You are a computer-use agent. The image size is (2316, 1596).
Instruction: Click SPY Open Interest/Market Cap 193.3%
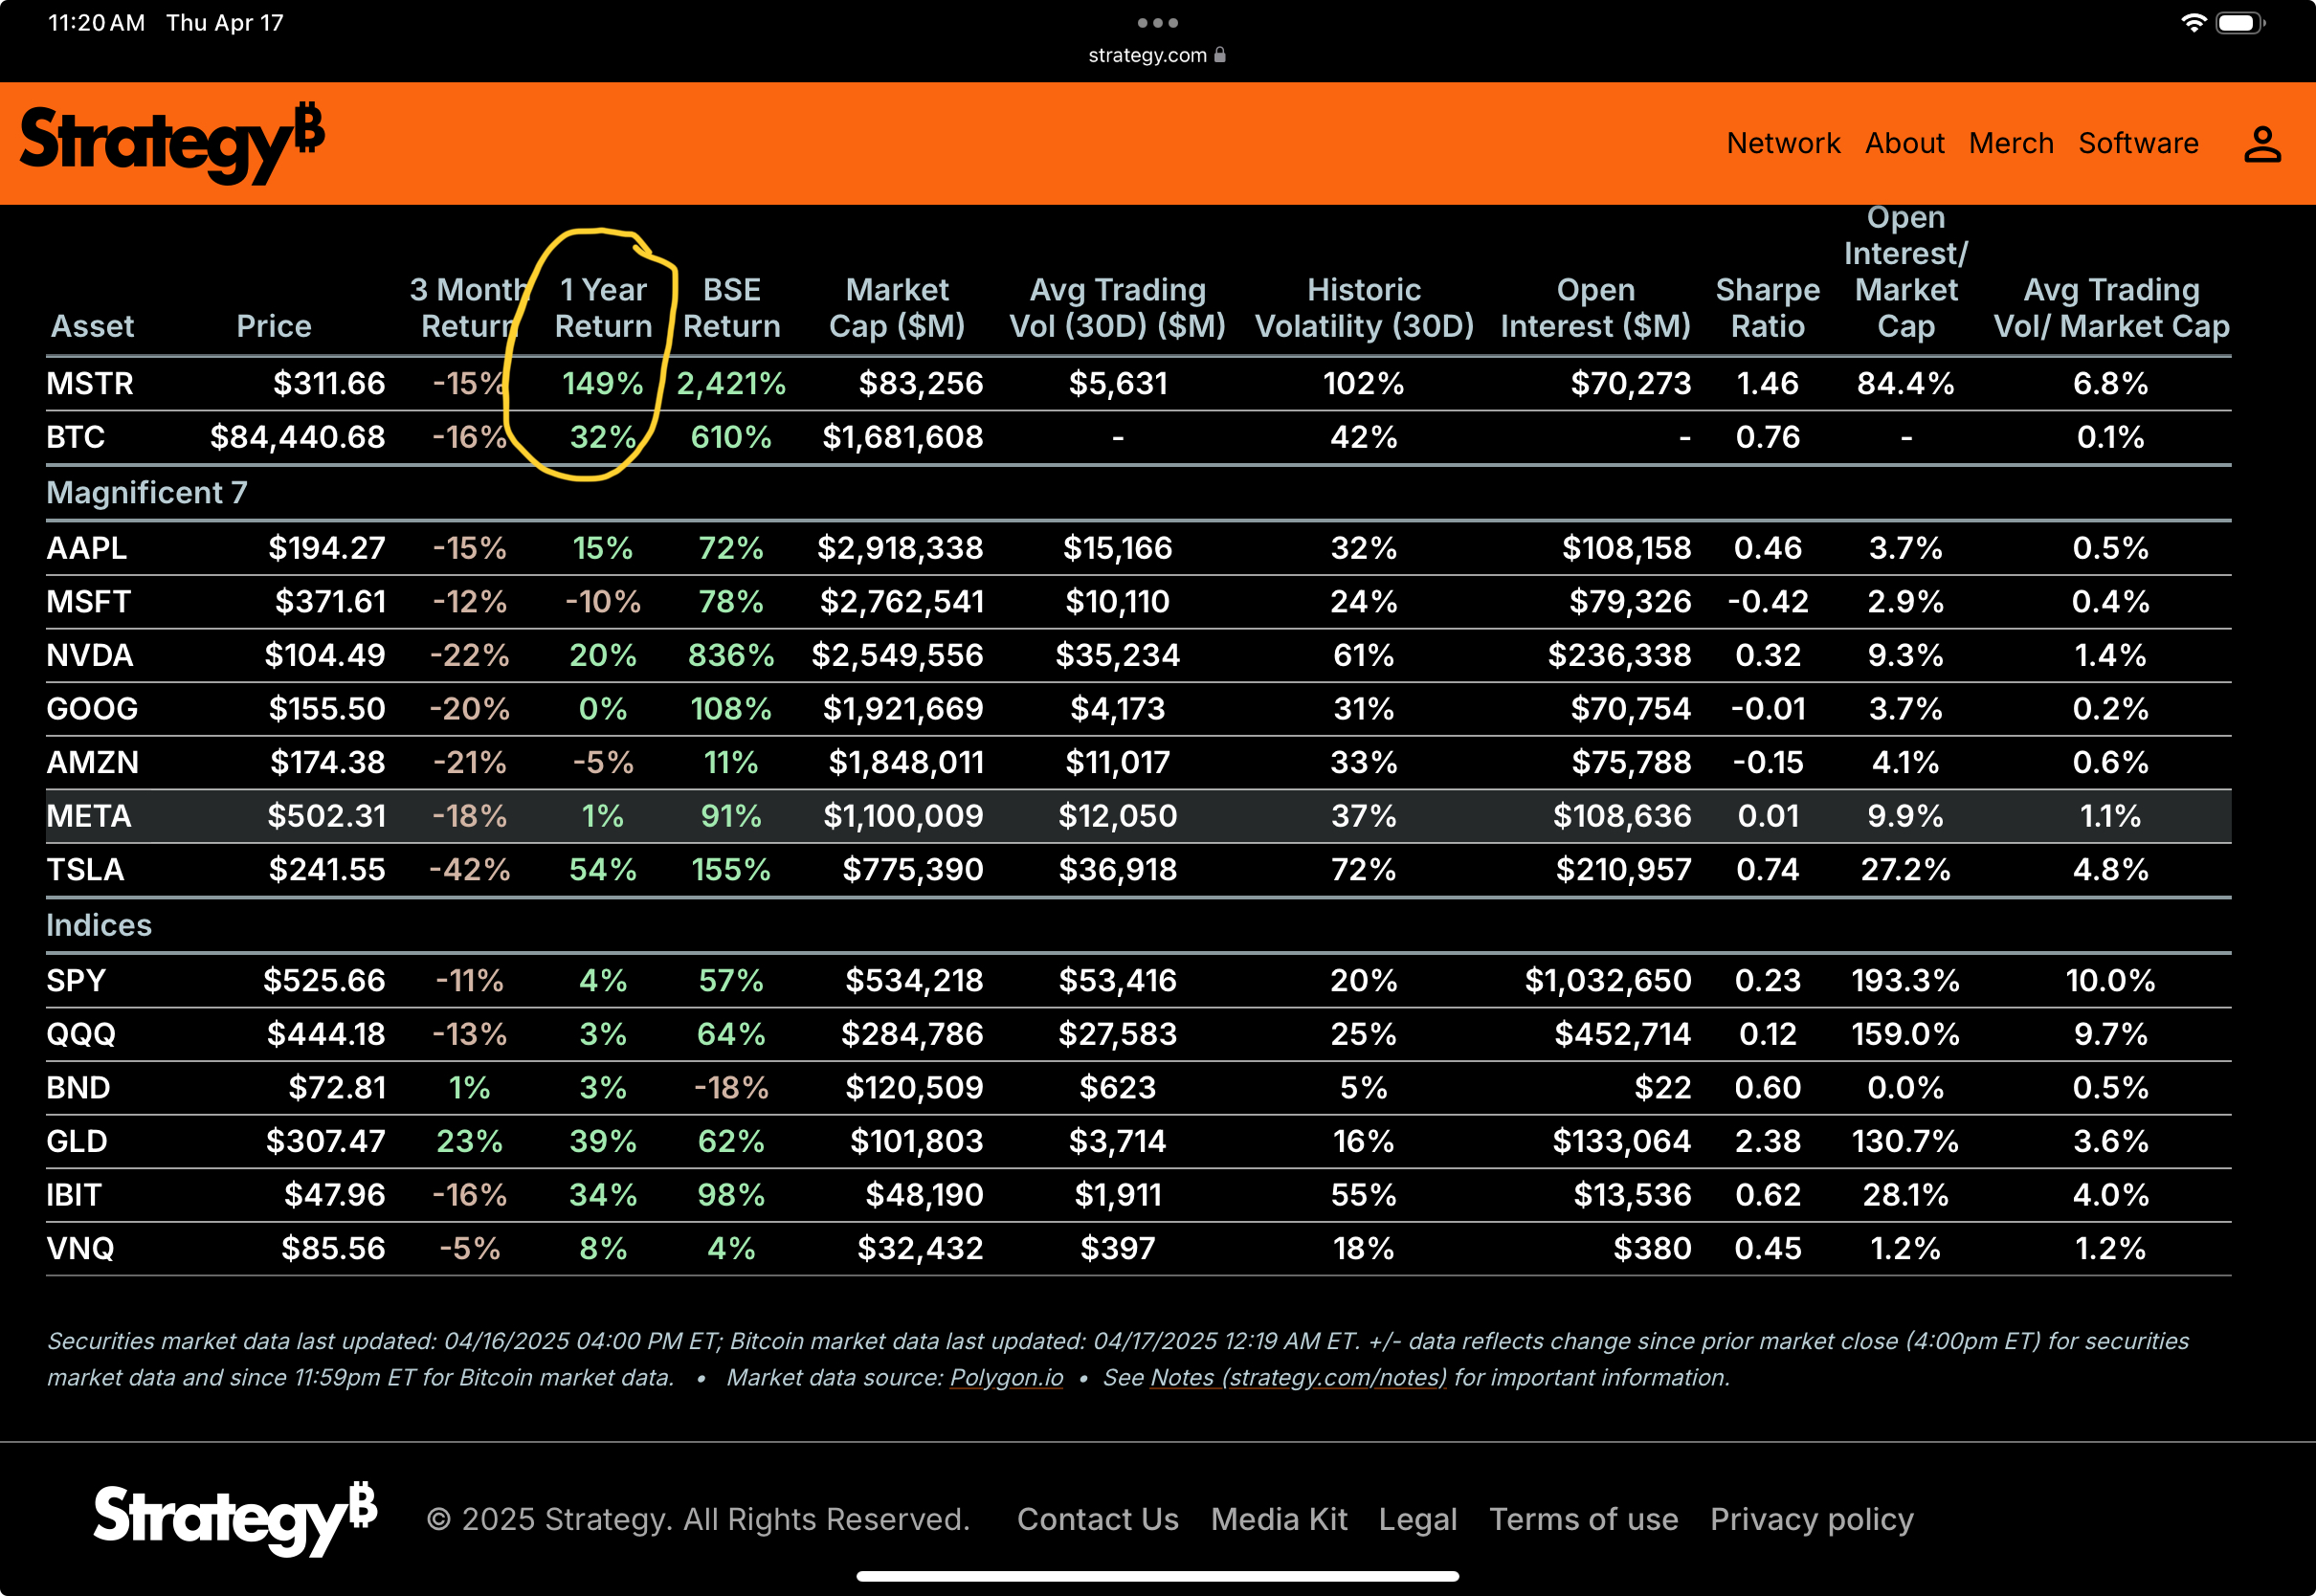click(1905, 980)
